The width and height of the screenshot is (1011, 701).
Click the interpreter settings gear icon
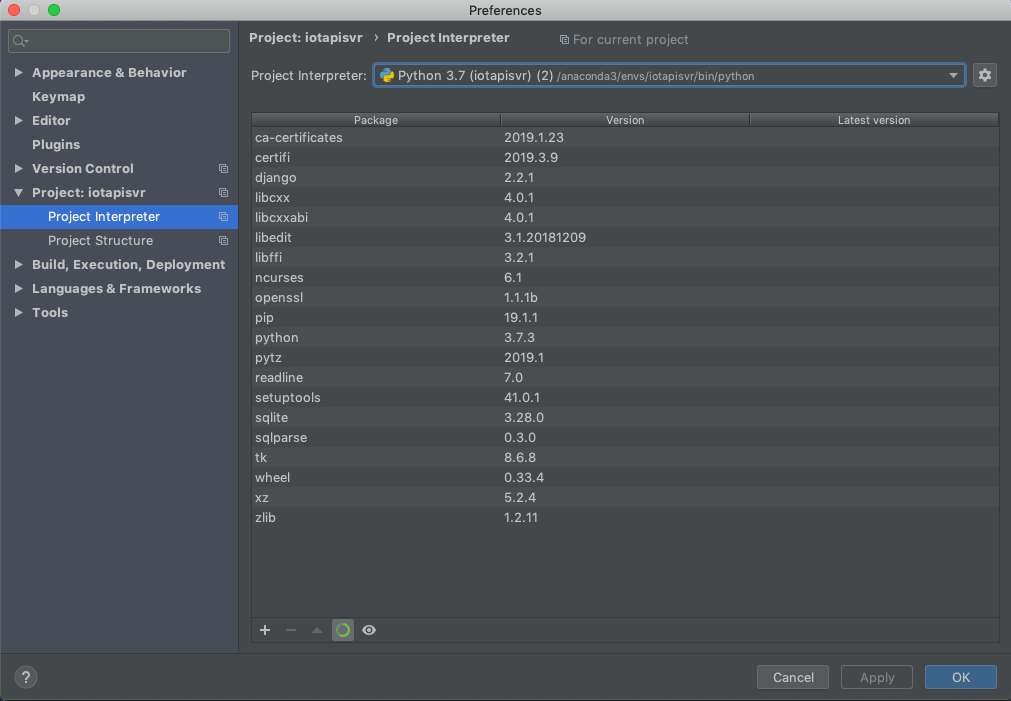(x=985, y=75)
